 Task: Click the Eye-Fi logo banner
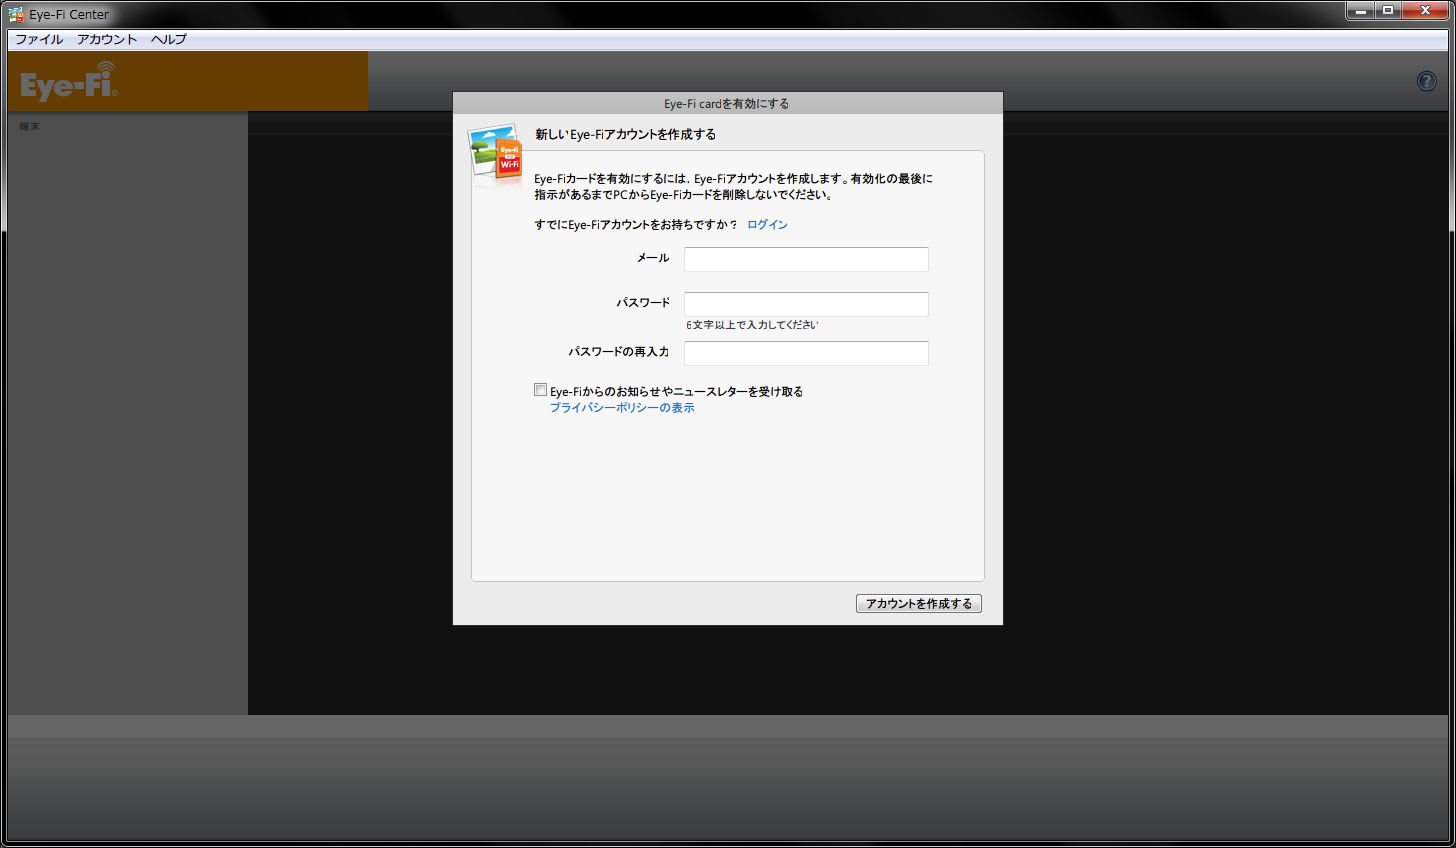(187, 81)
